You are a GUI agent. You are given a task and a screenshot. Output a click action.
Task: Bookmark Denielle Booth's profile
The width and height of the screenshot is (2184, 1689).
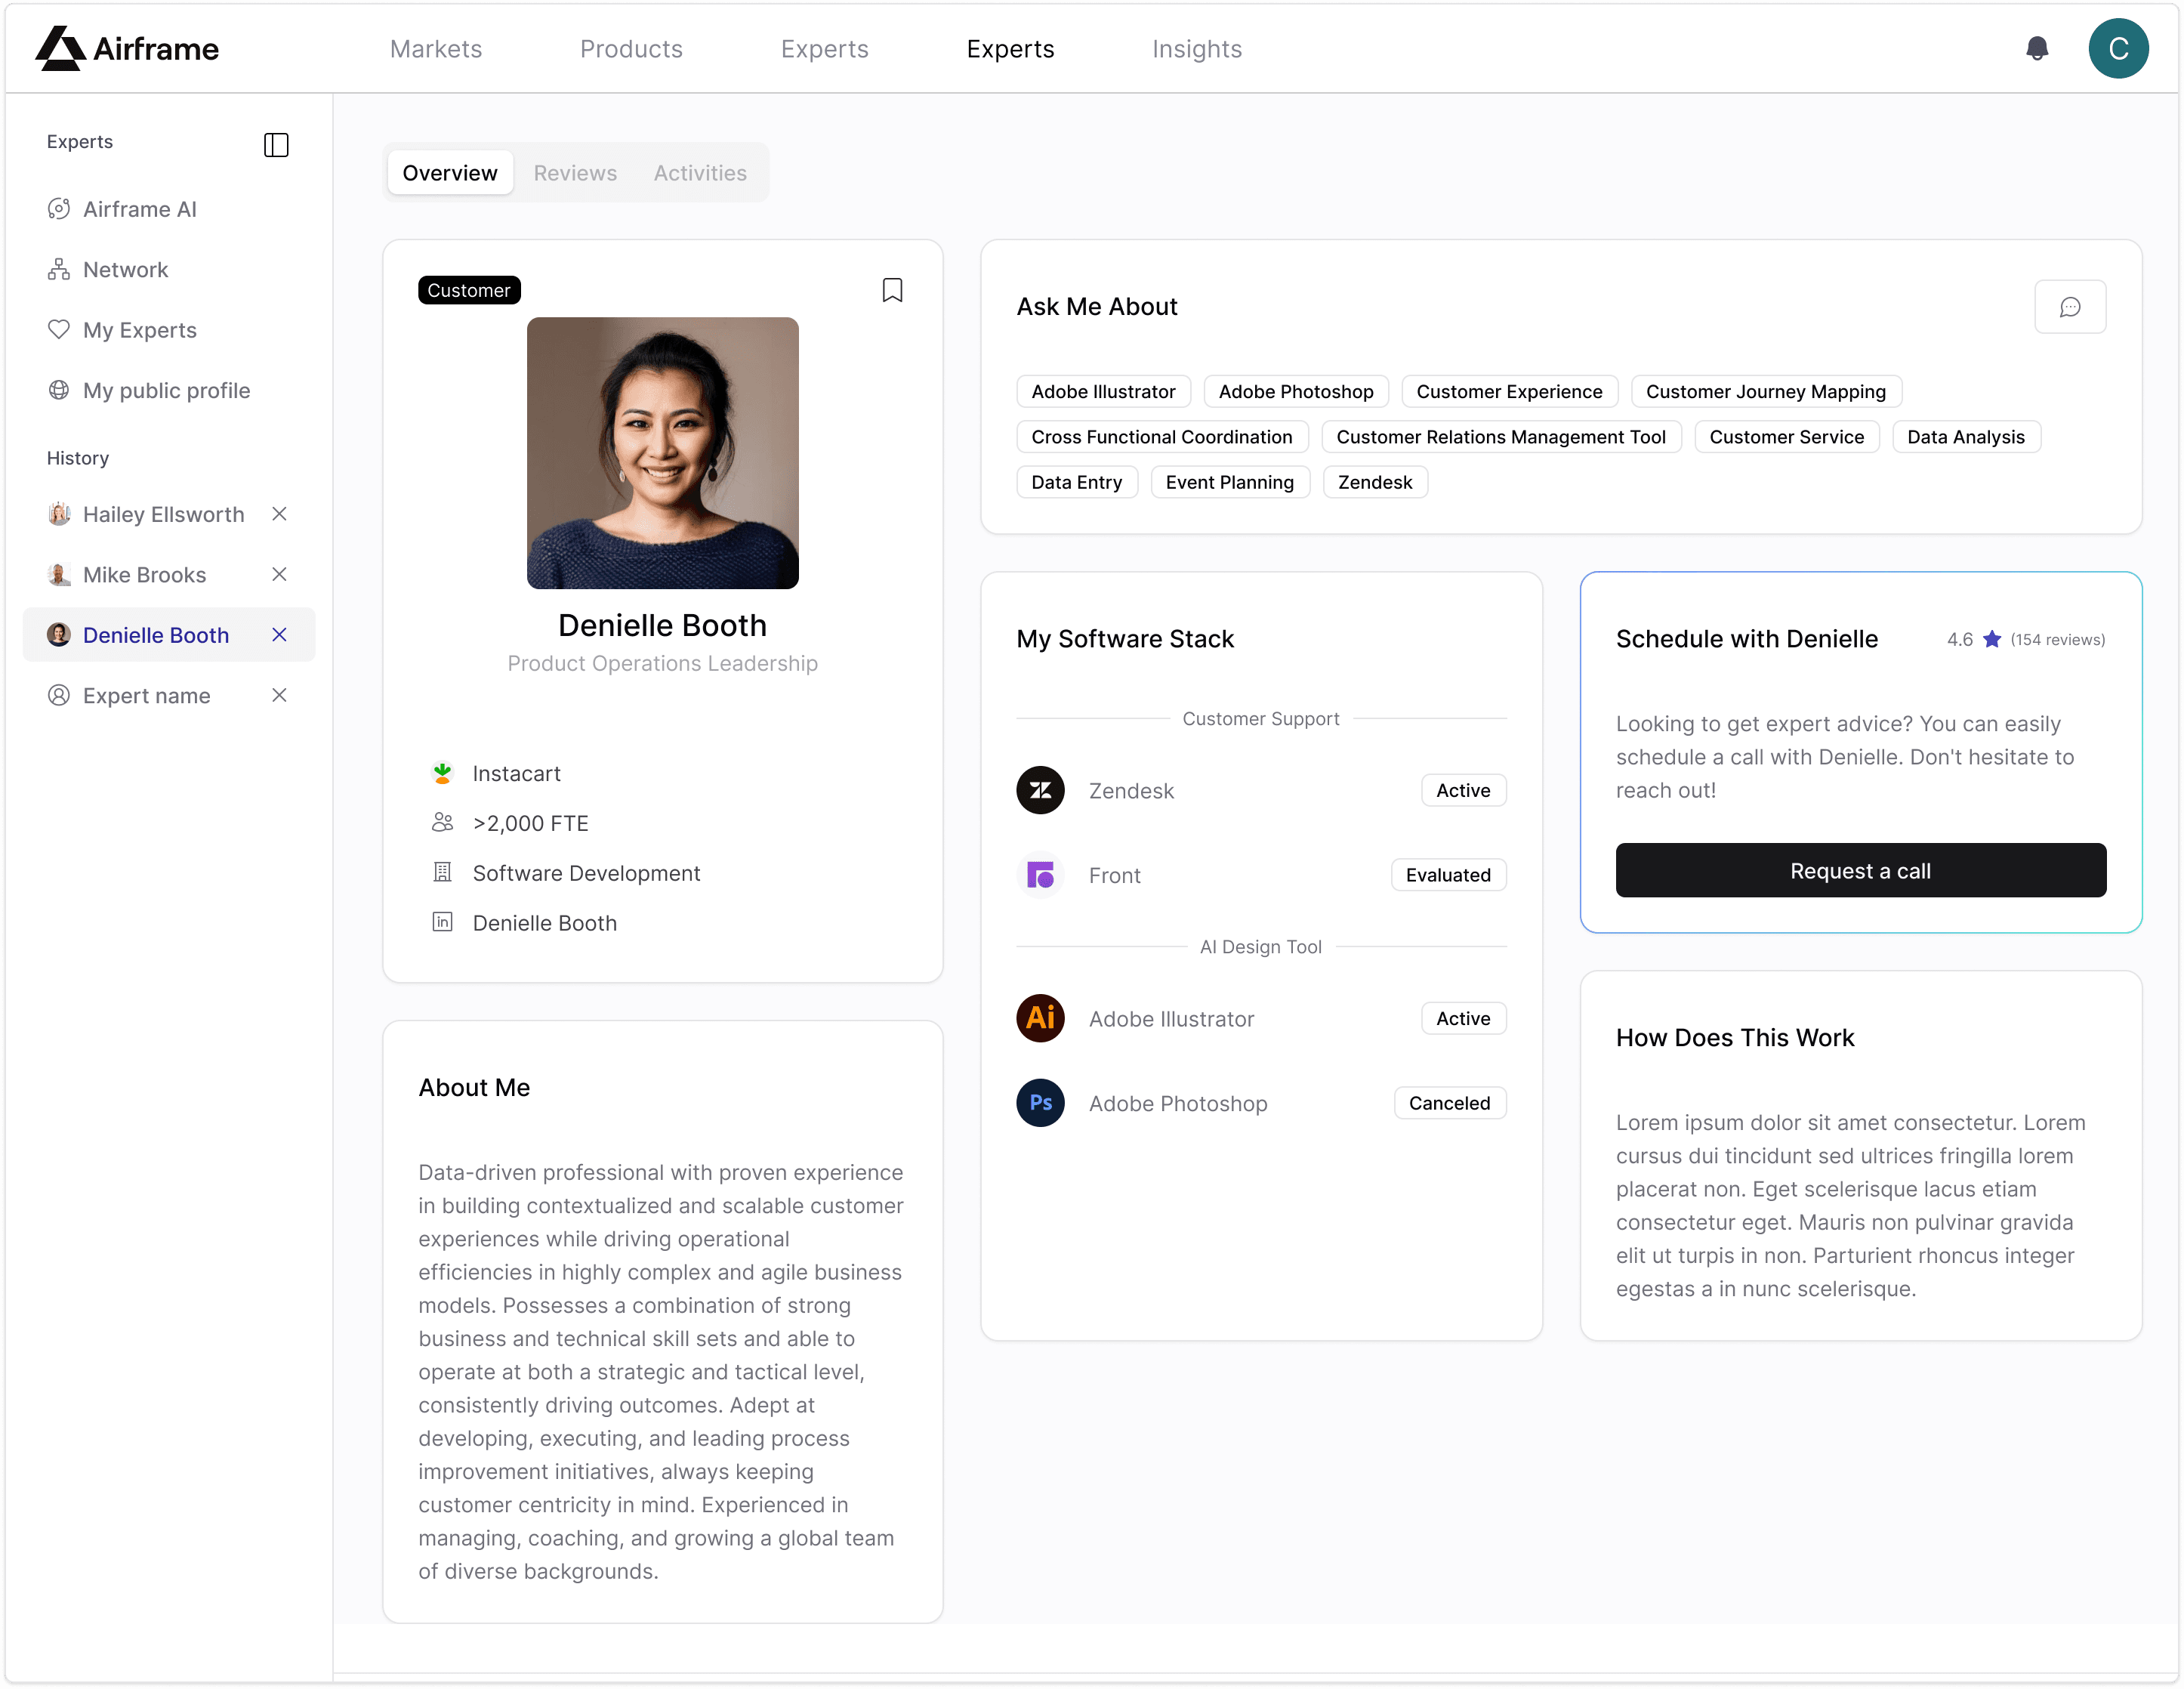pyautogui.click(x=892, y=290)
